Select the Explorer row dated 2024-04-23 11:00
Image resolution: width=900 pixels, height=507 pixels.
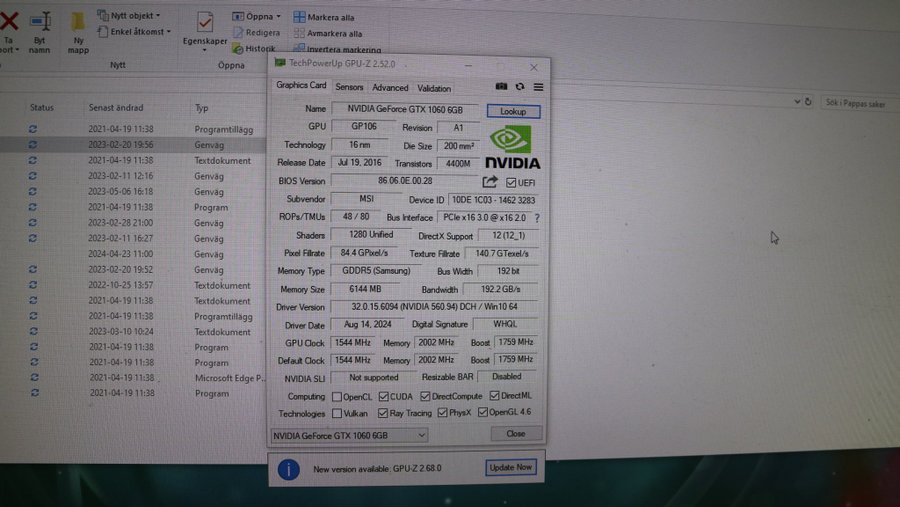[x=133, y=254]
